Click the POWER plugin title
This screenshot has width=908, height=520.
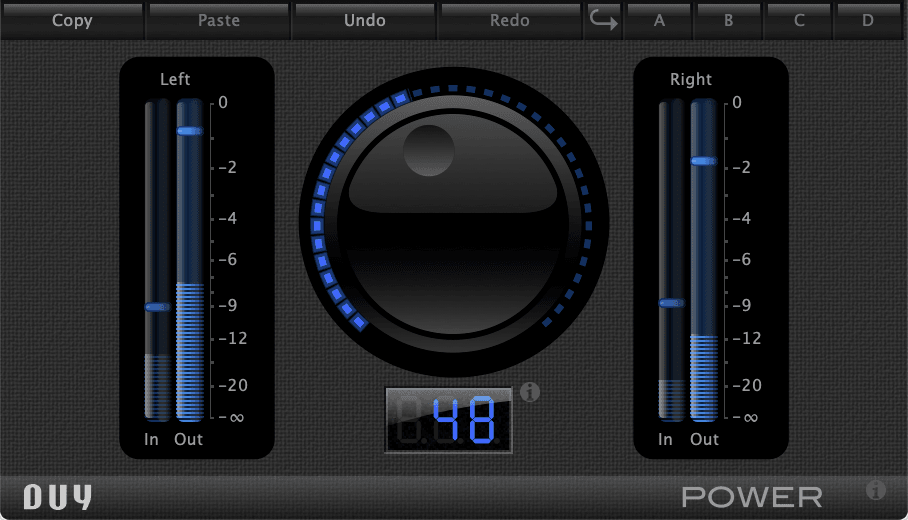tap(752, 497)
